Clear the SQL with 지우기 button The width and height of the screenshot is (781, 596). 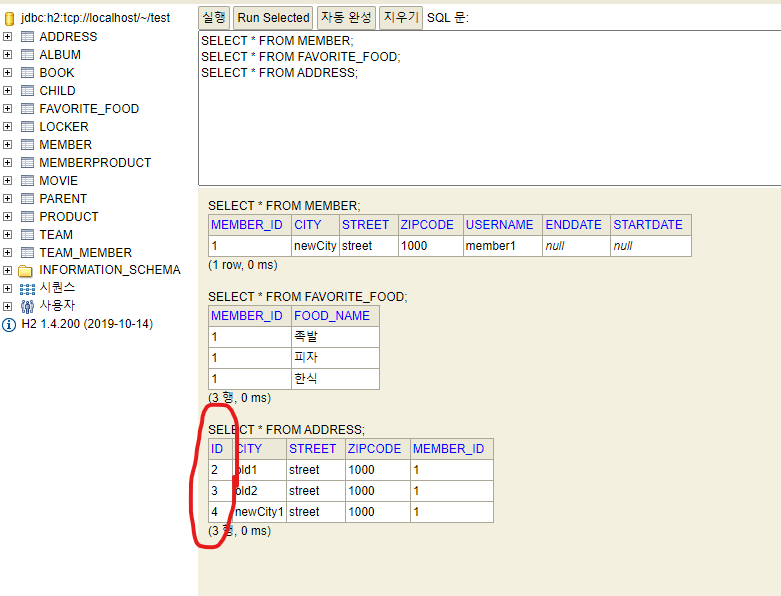(x=401, y=18)
